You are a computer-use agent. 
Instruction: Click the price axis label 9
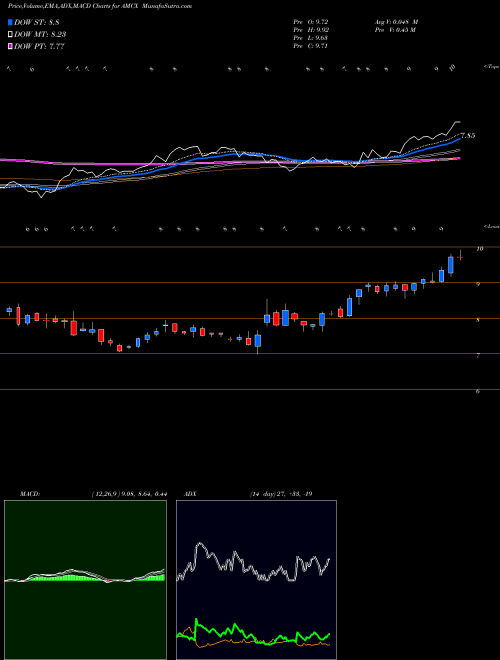point(478,285)
